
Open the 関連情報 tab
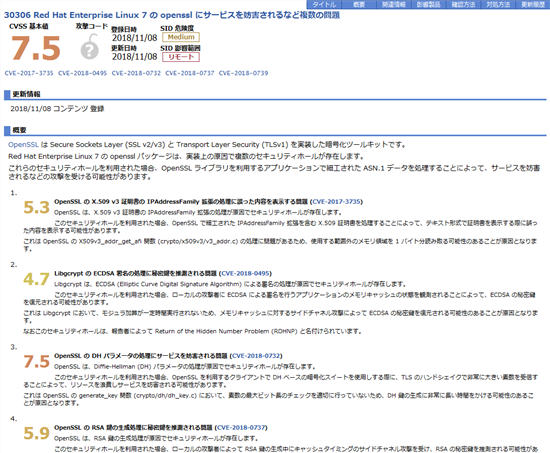click(x=394, y=5)
